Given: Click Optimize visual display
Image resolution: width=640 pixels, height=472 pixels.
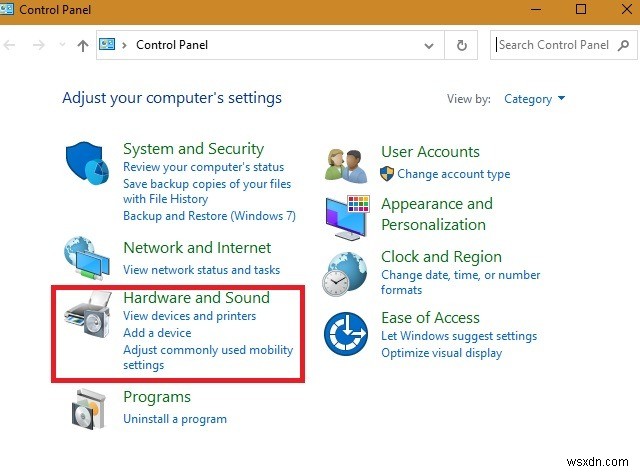Looking at the screenshot, I should [x=441, y=353].
